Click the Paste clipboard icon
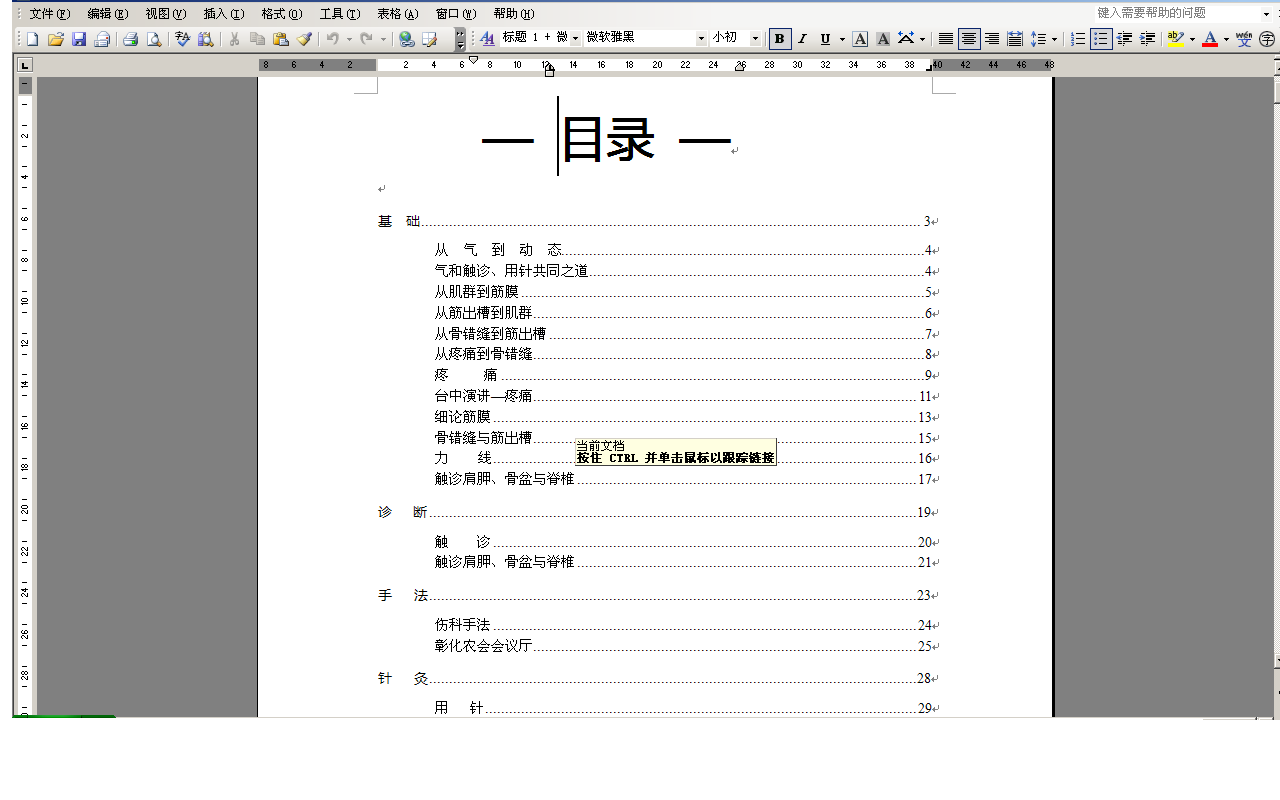The width and height of the screenshot is (1280, 800). tap(281, 39)
